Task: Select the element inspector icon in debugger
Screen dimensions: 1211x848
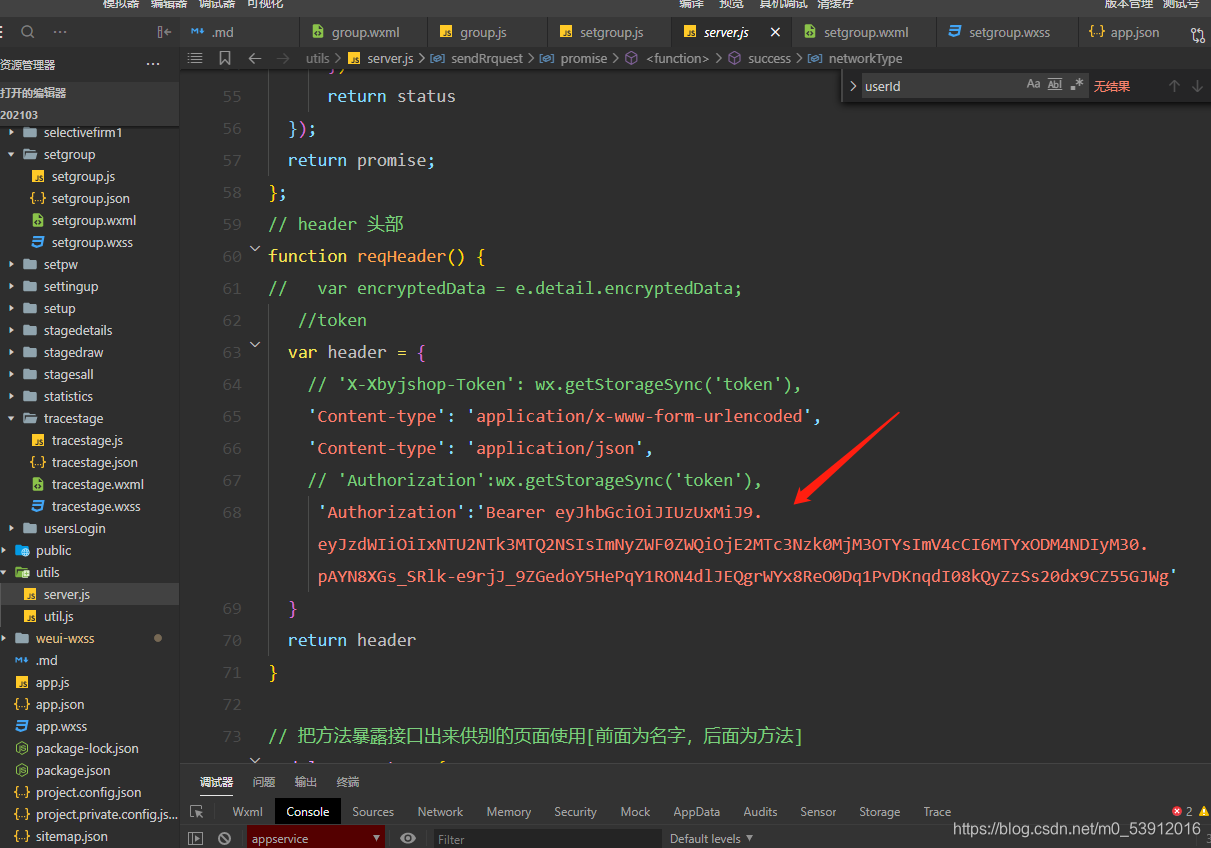Action: 197,812
